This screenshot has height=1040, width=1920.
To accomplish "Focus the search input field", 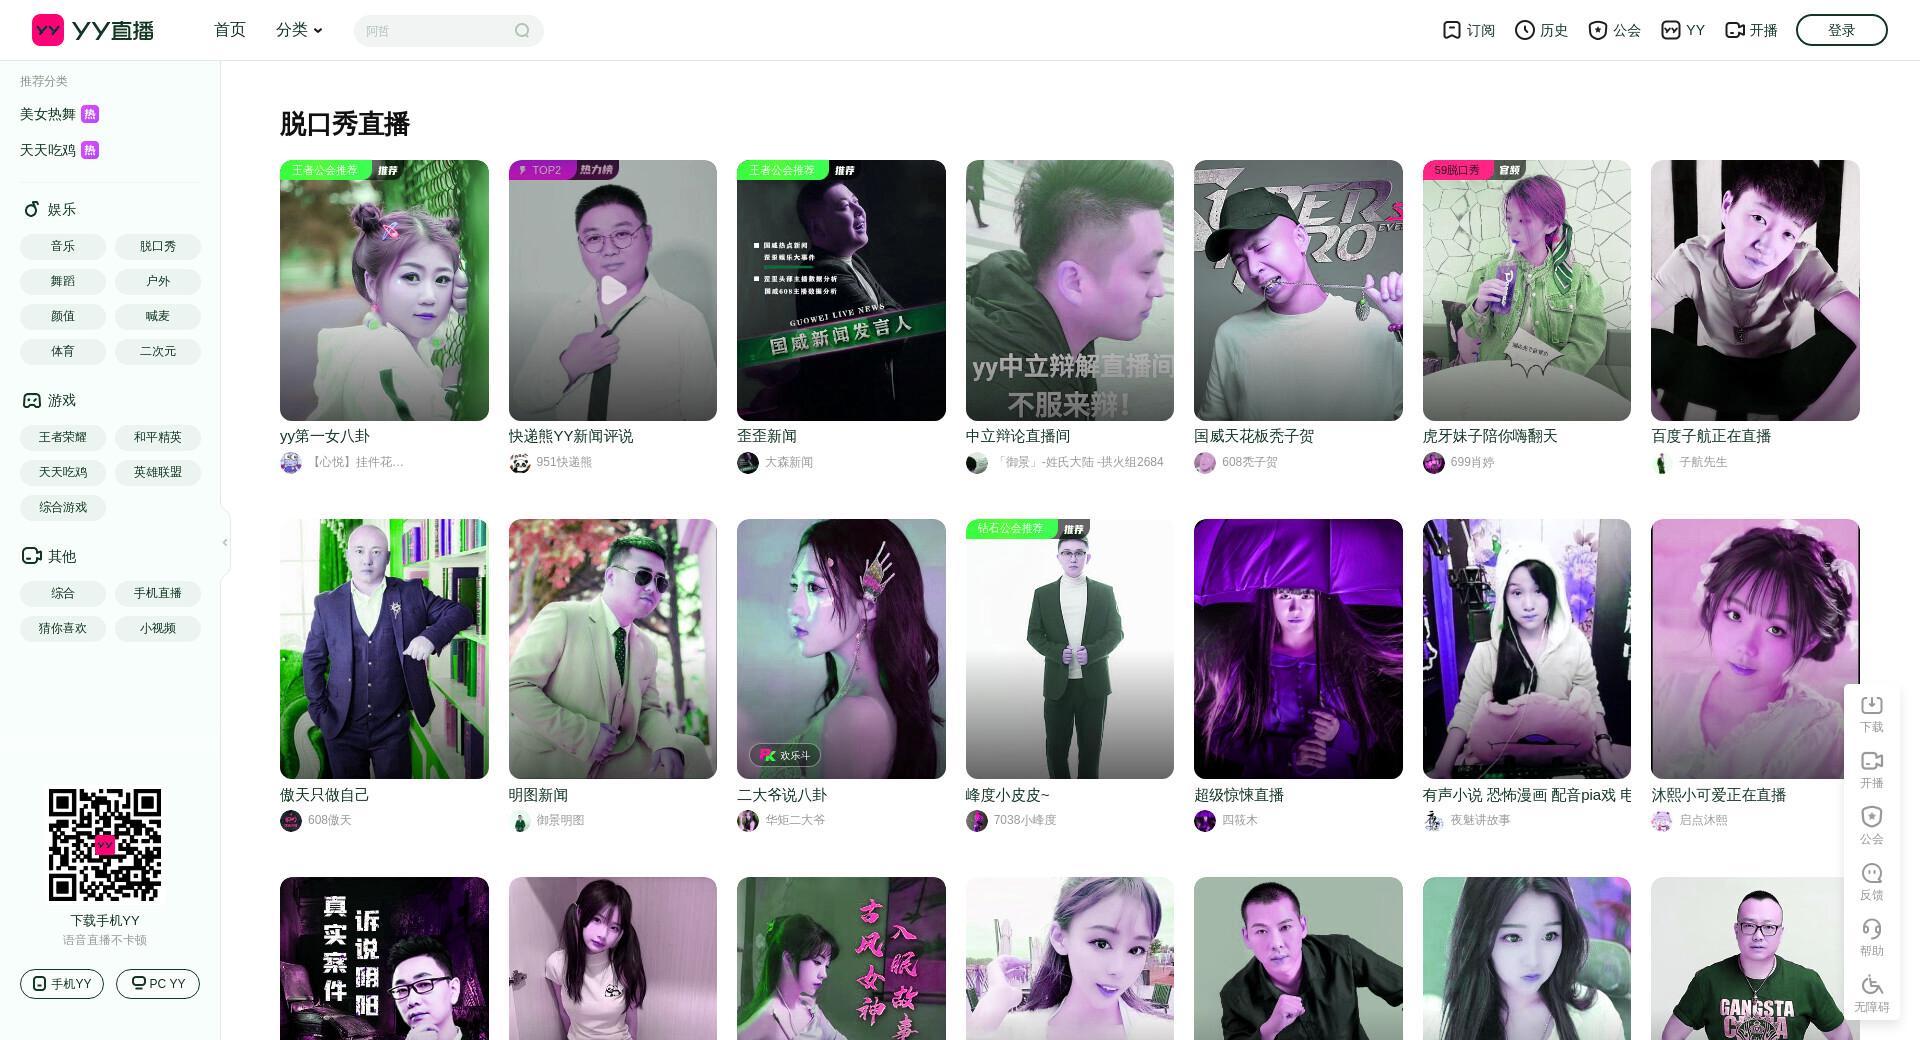I will click(436, 30).
